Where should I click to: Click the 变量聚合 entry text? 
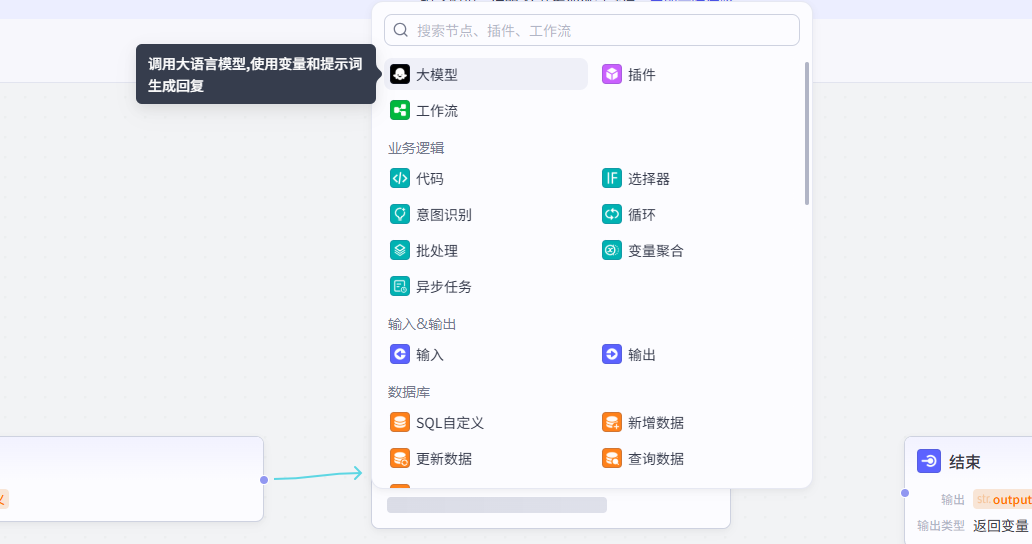click(656, 251)
